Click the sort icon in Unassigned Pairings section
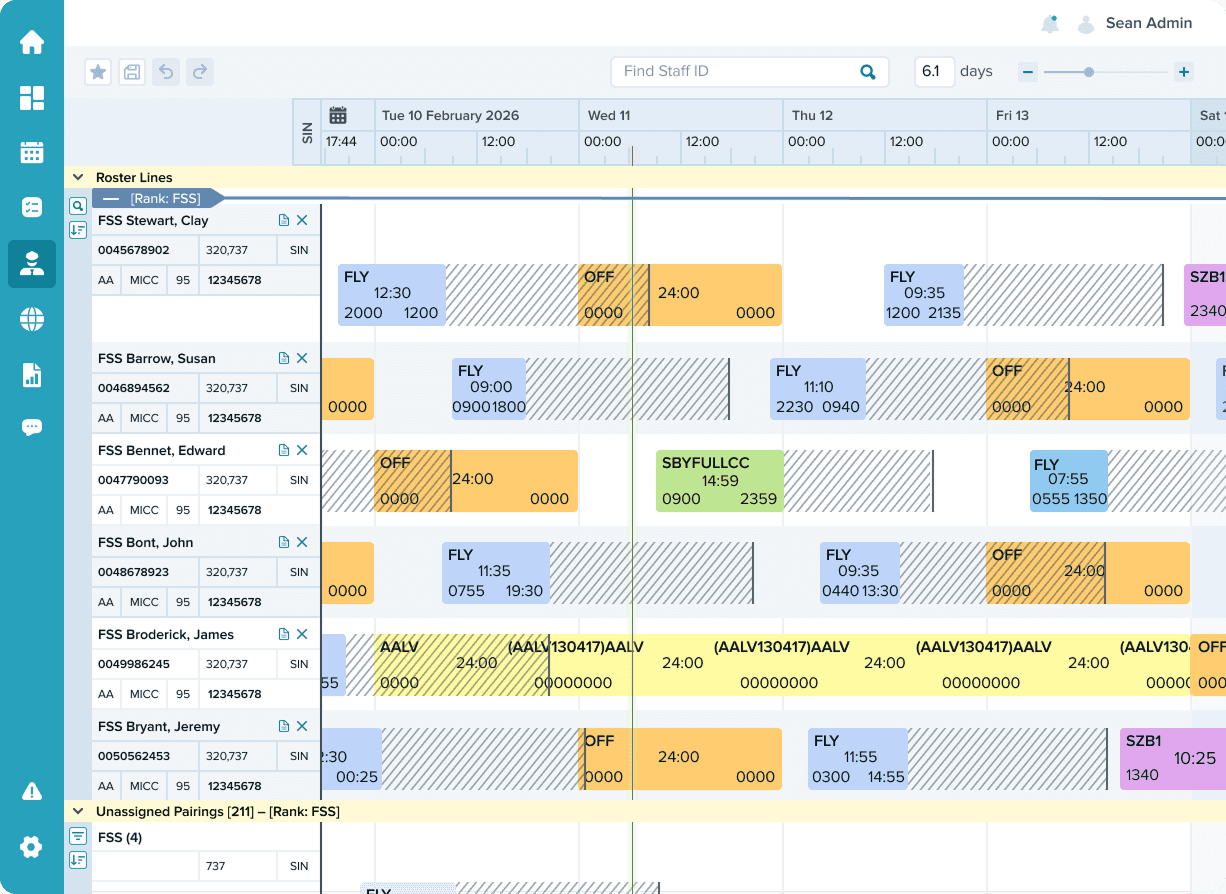Screen dimensions: 1226x894 pyautogui.click(x=77, y=860)
